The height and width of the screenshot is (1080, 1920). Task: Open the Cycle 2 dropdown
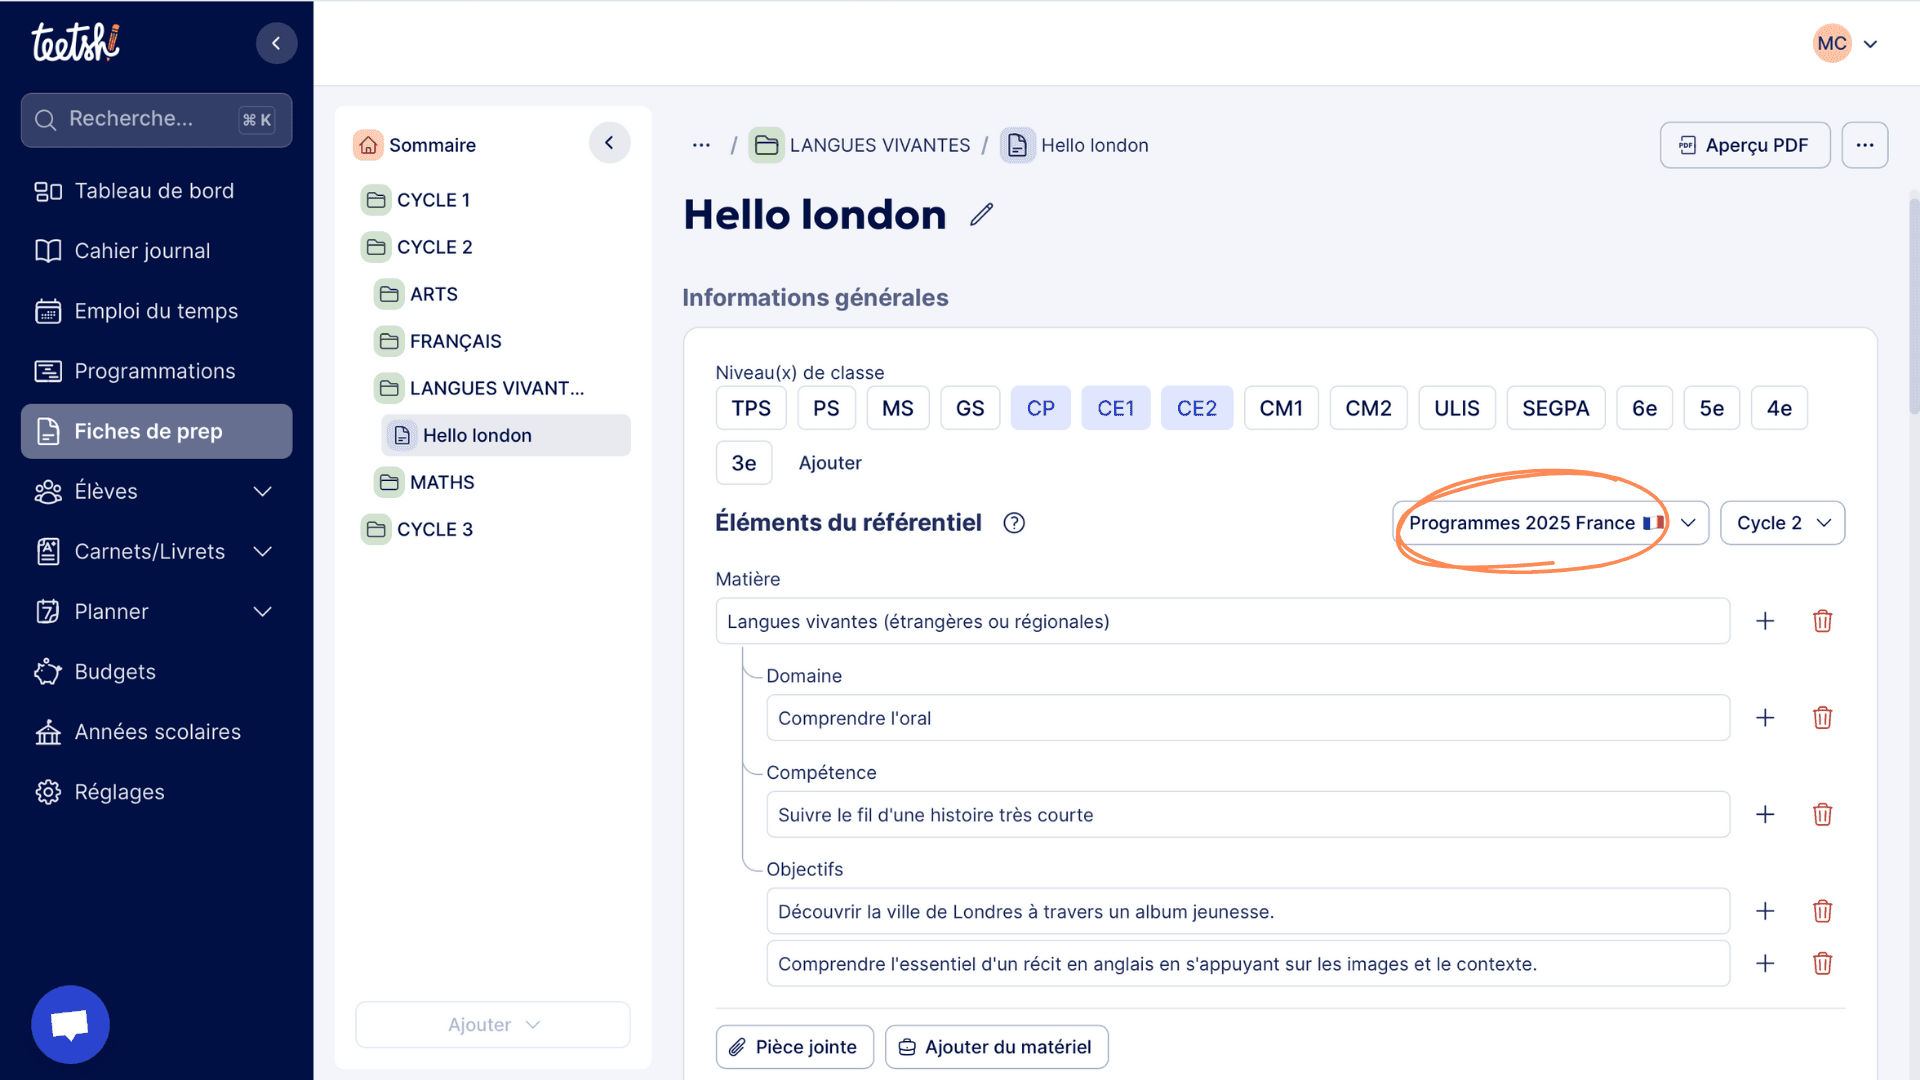click(1782, 523)
